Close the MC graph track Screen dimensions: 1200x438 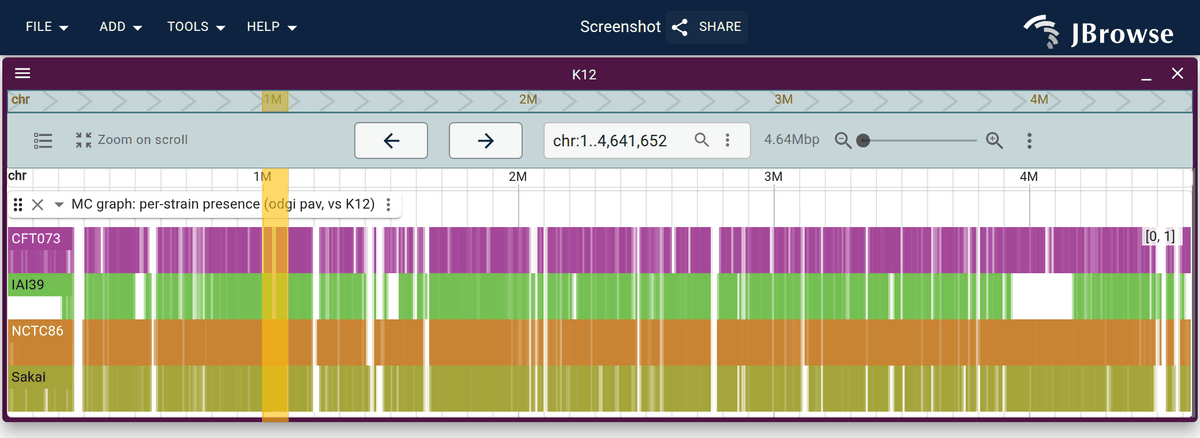(x=37, y=204)
